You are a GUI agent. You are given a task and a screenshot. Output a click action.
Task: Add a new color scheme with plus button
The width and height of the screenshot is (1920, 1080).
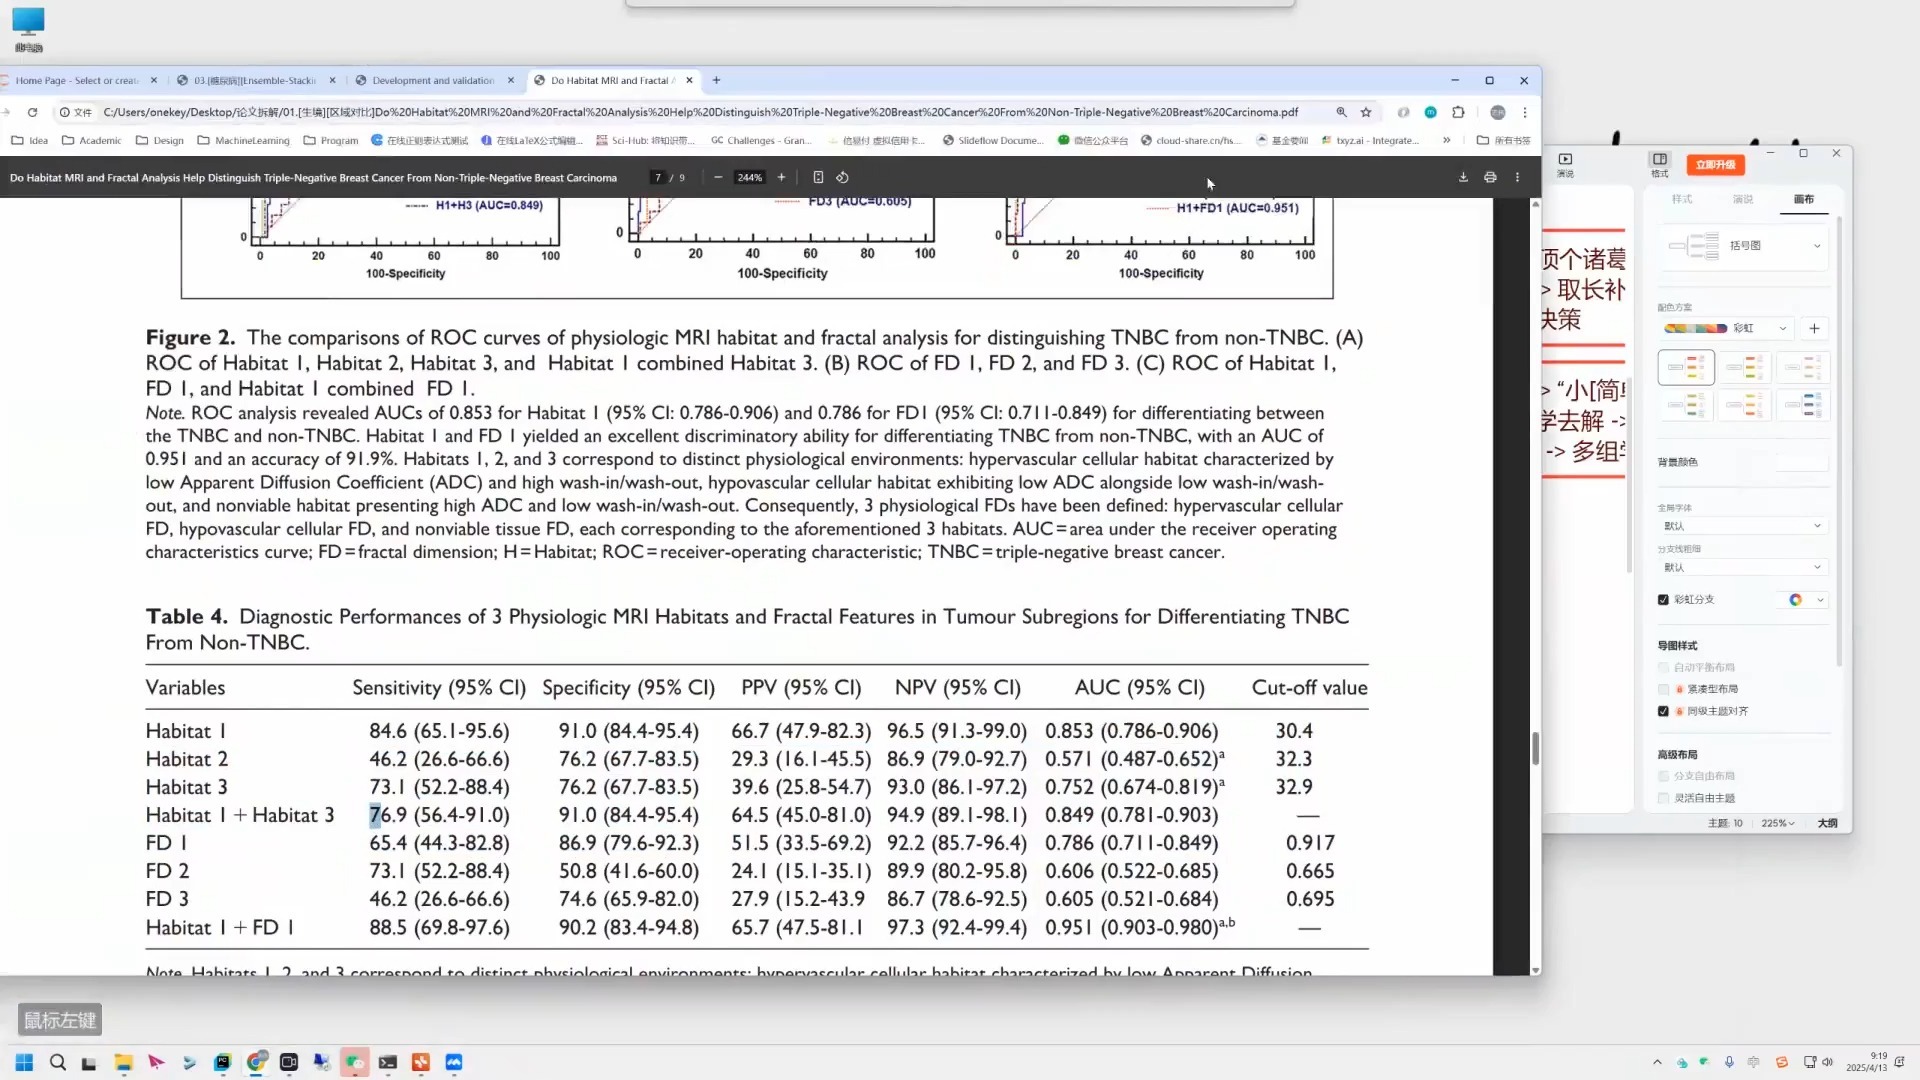[1814, 328]
